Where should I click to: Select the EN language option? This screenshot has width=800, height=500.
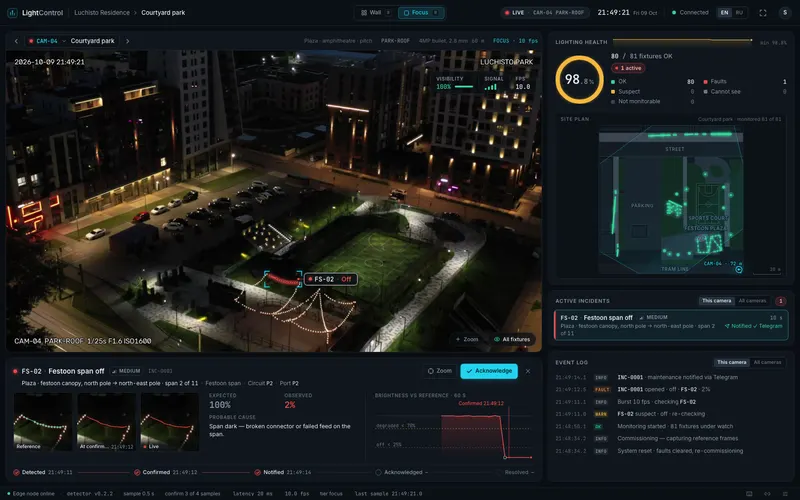[x=724, y=13]
